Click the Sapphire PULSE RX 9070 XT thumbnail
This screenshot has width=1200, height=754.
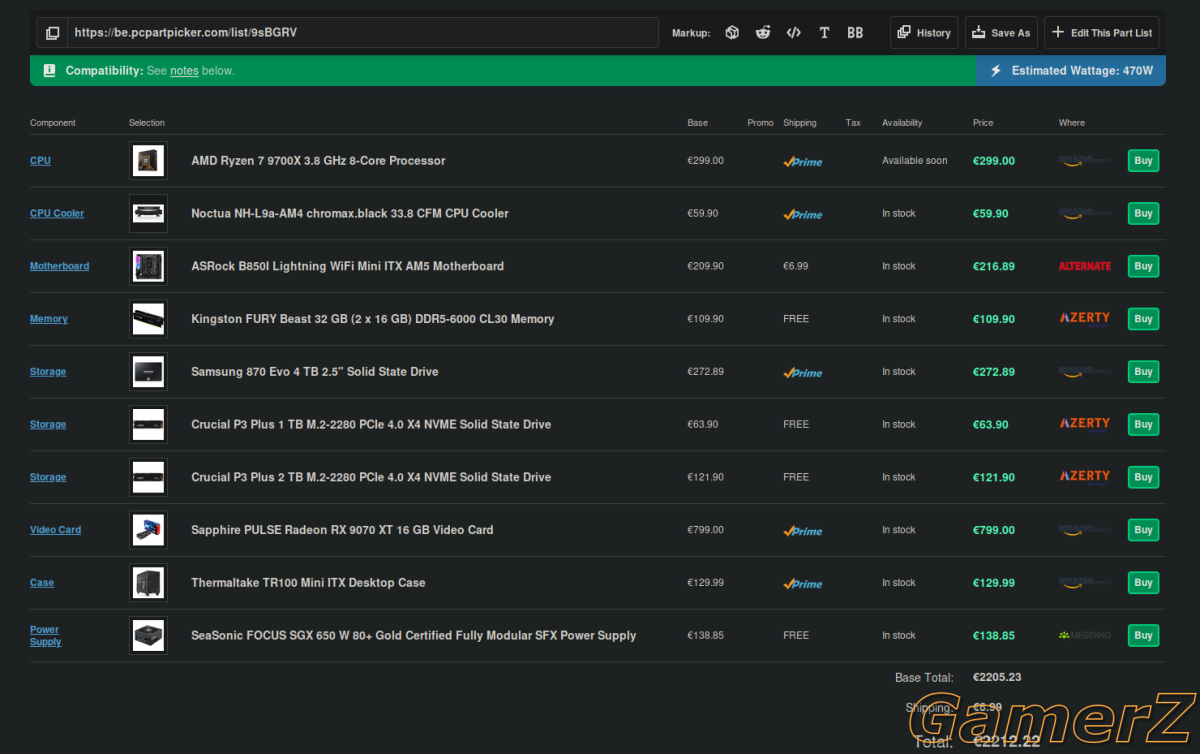(148, 530)
